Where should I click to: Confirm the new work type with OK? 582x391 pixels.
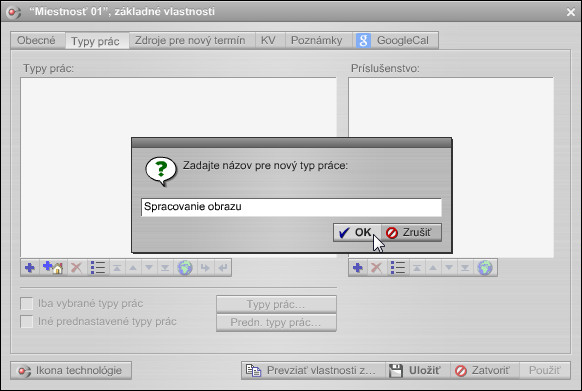click(357, 232)
